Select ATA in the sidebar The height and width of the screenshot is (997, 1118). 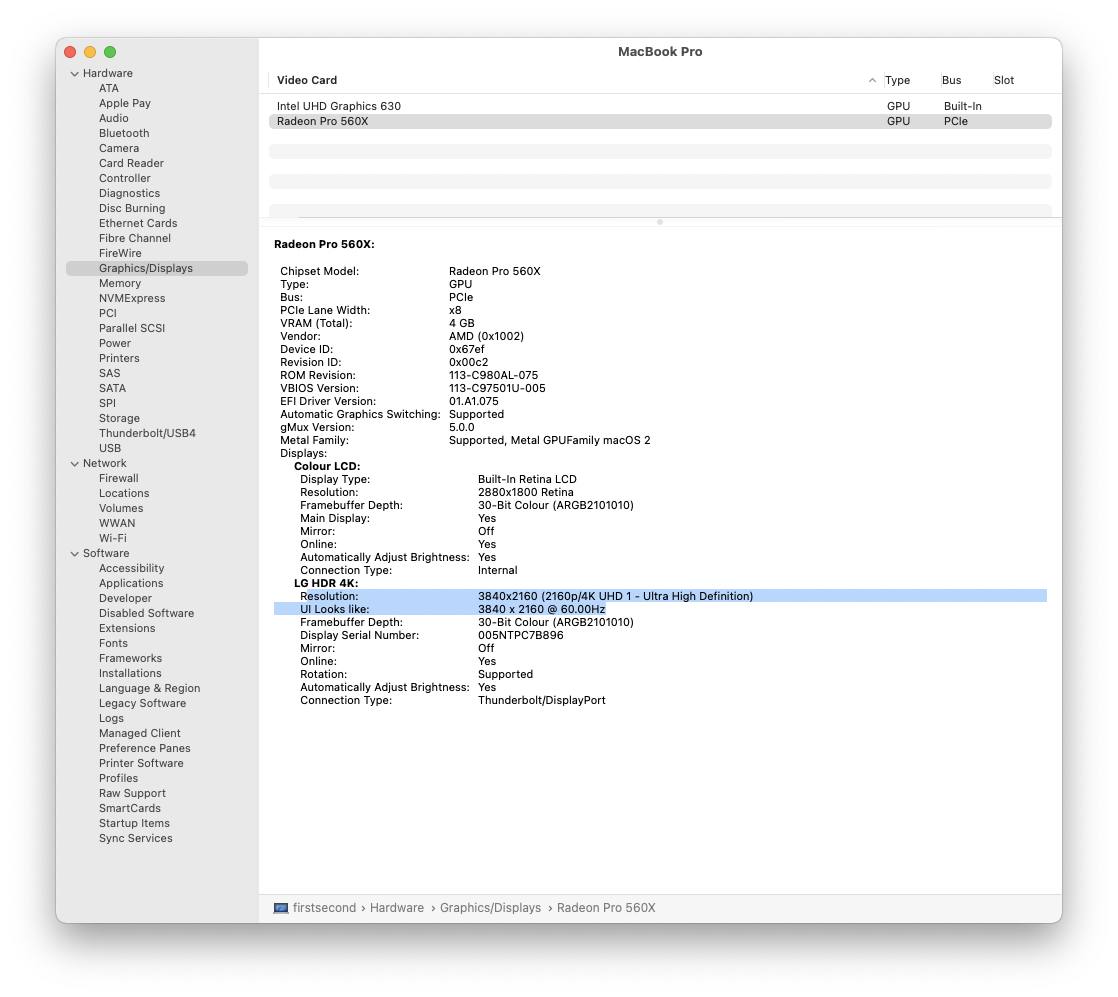tap(109, 88)
